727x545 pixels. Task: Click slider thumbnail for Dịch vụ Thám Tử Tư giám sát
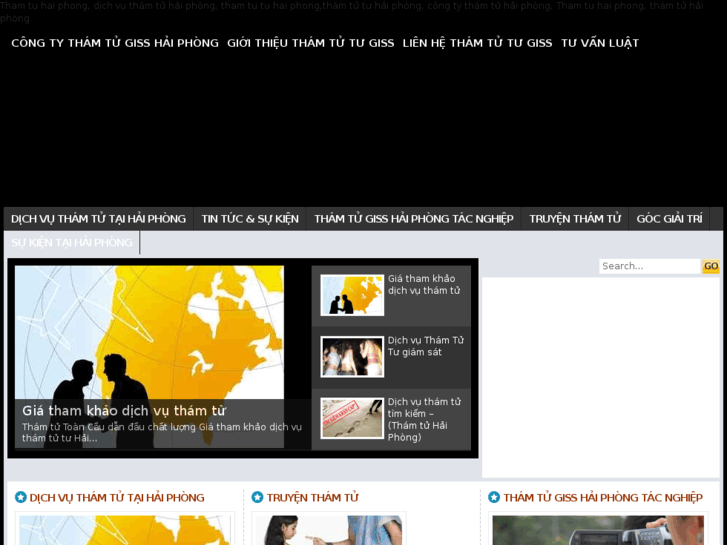pos(352,357)
